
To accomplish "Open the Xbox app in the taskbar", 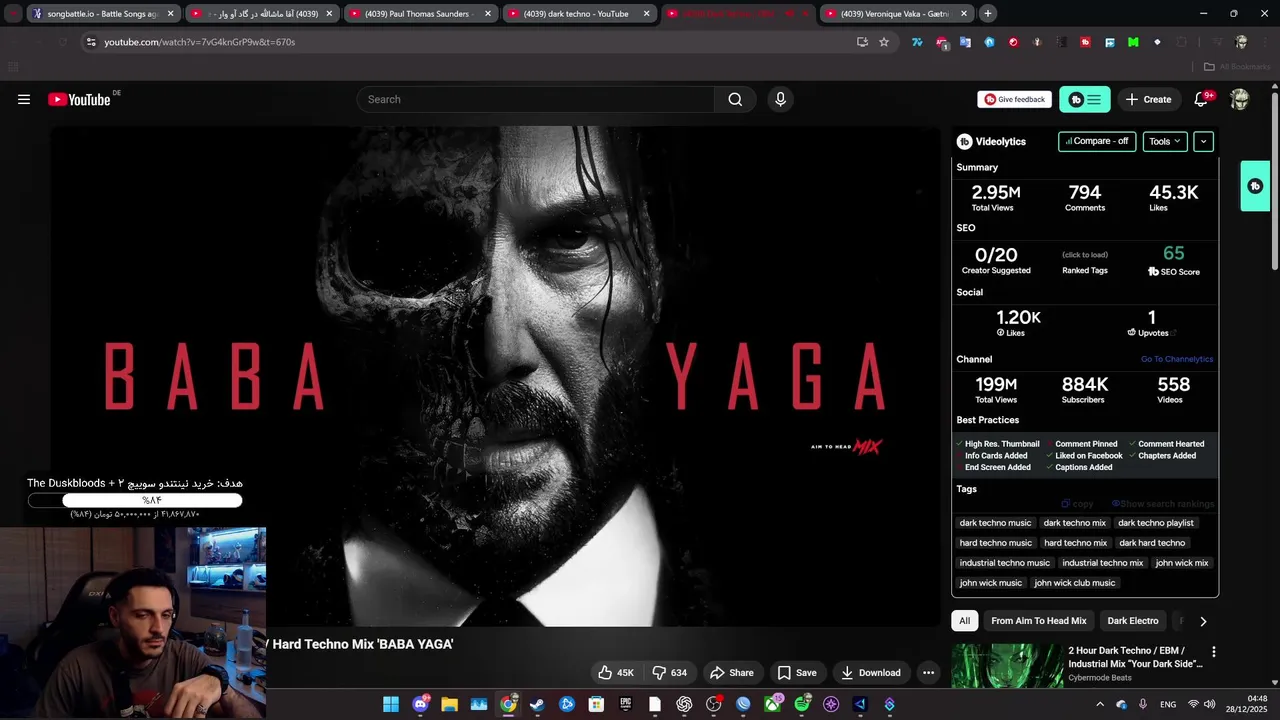I will 773,704.
